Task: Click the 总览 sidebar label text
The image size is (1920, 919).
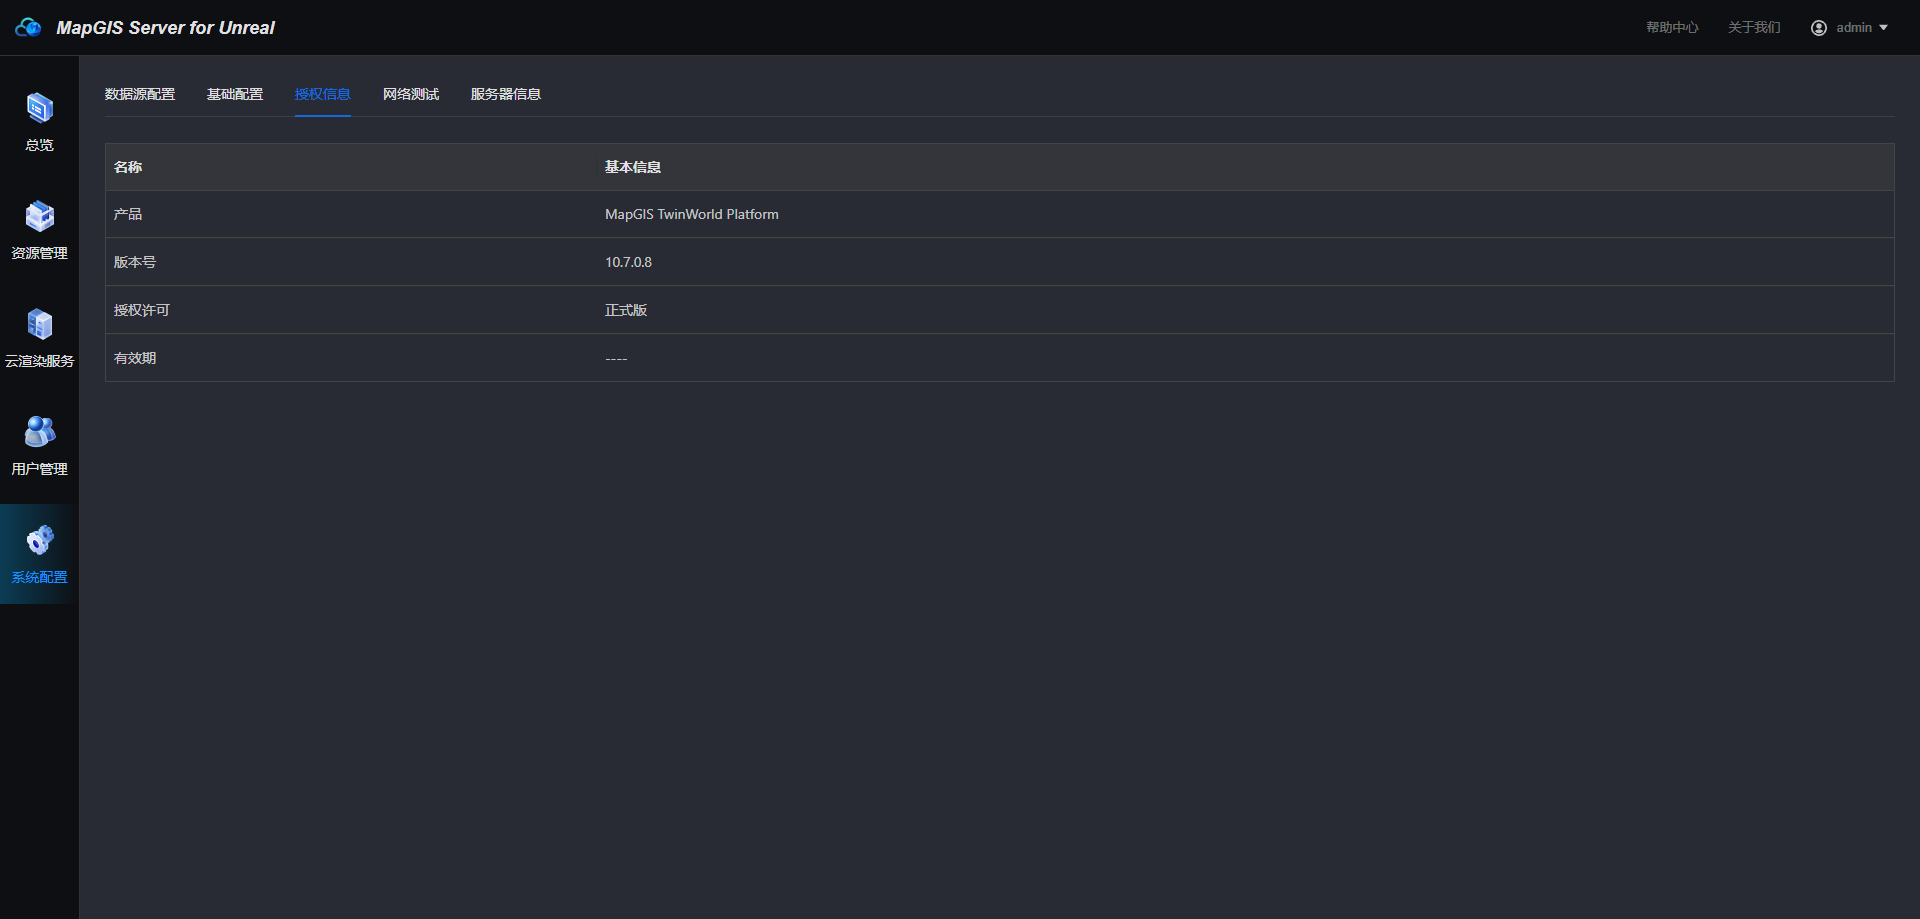Action: [39, 145]
